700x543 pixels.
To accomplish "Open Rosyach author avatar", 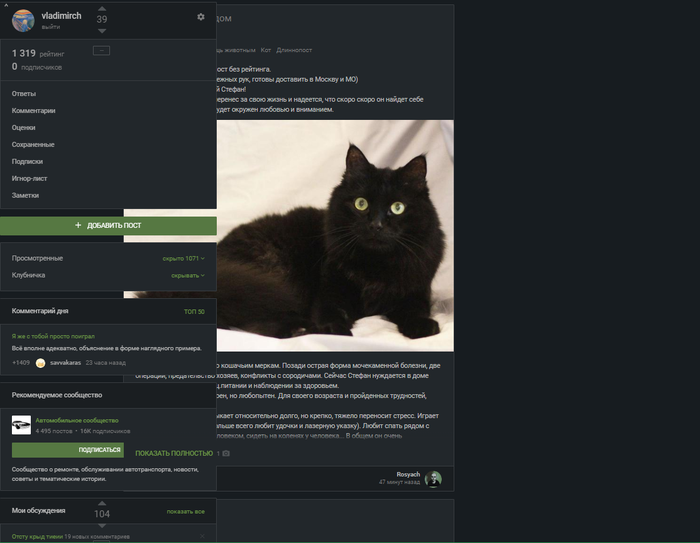I will [x=433, y=478].
